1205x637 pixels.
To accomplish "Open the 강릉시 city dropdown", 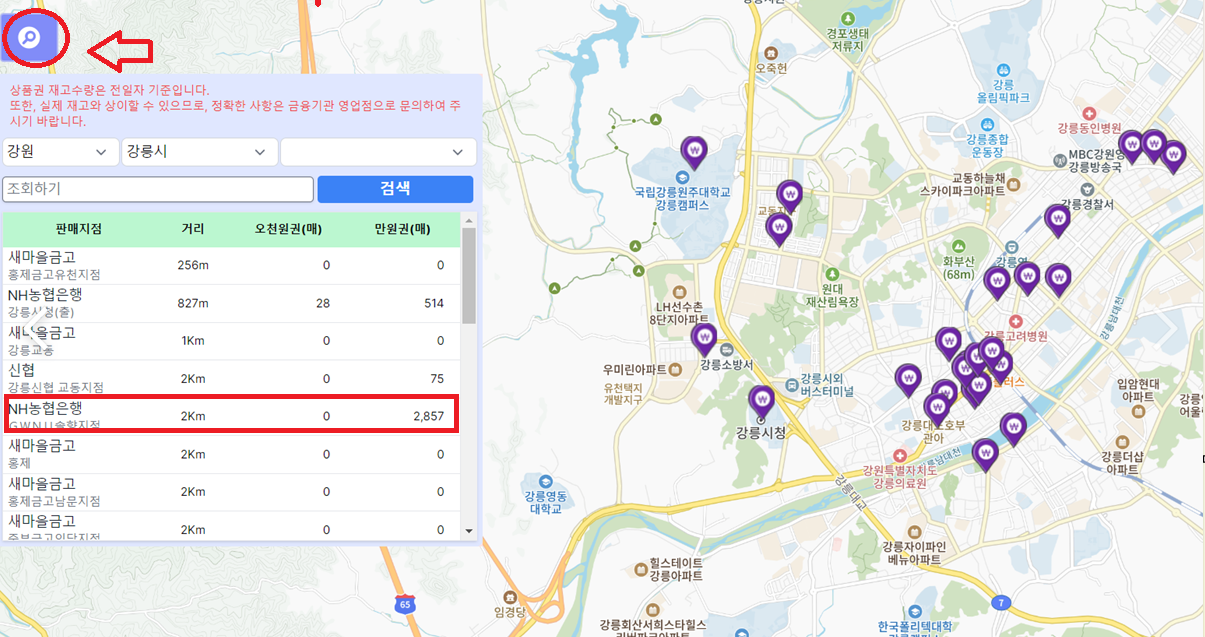I will (x=198, y=152).
